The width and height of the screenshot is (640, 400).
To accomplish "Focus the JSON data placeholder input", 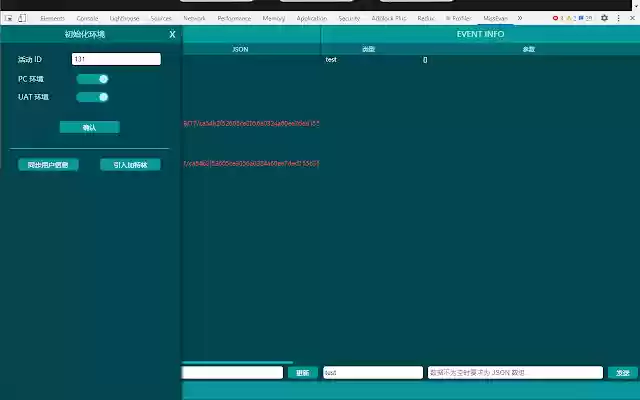I will (x=516, y=373).
